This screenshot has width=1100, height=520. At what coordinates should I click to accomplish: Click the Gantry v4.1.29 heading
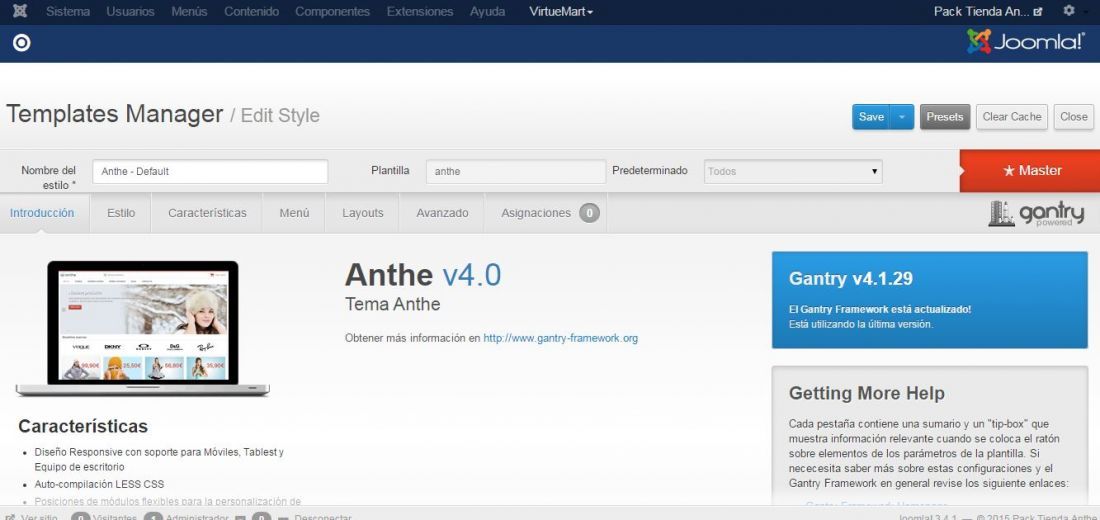(x=850, y=279)
